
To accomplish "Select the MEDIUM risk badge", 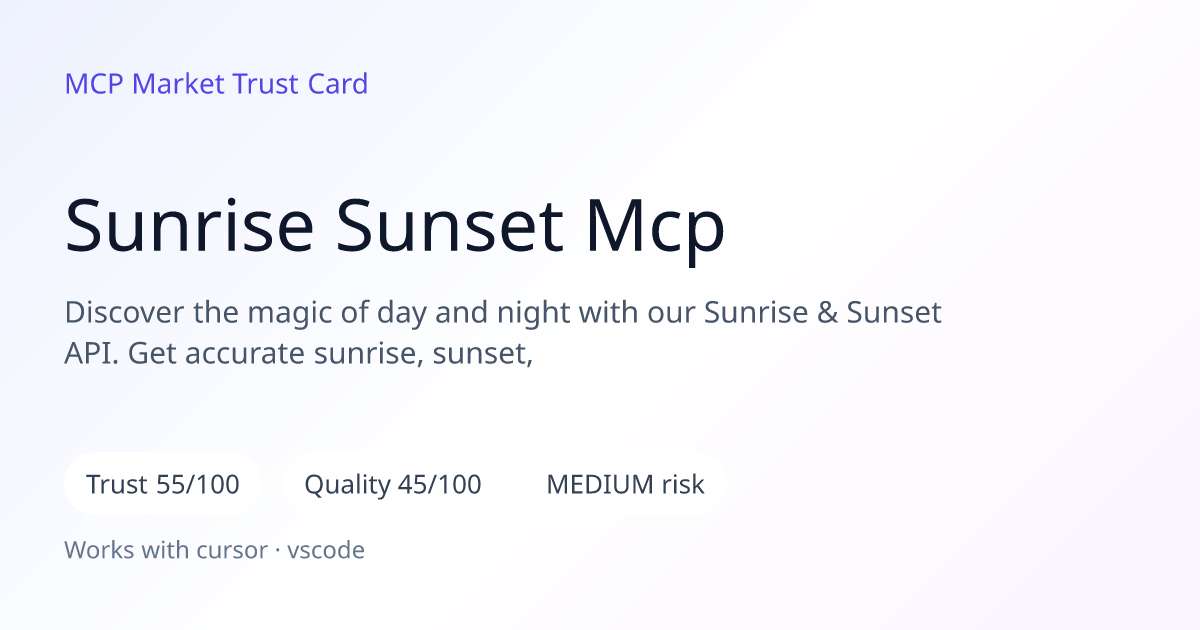I will click(x=625, y=485).
